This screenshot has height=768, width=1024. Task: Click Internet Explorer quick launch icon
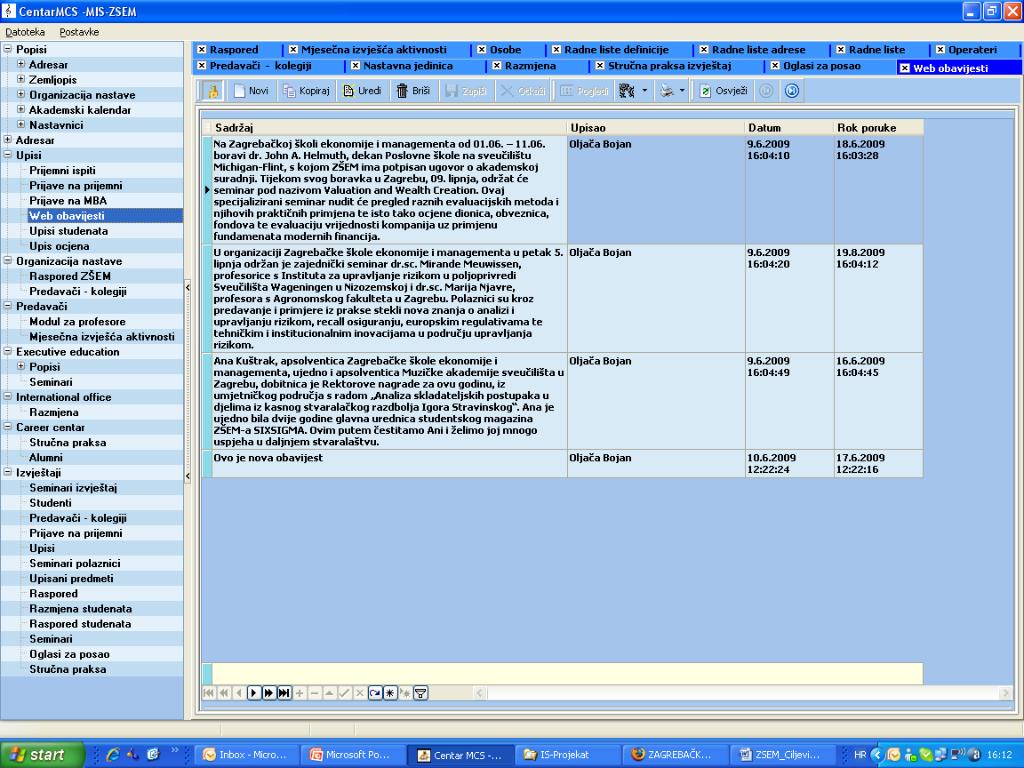(113, 754)
